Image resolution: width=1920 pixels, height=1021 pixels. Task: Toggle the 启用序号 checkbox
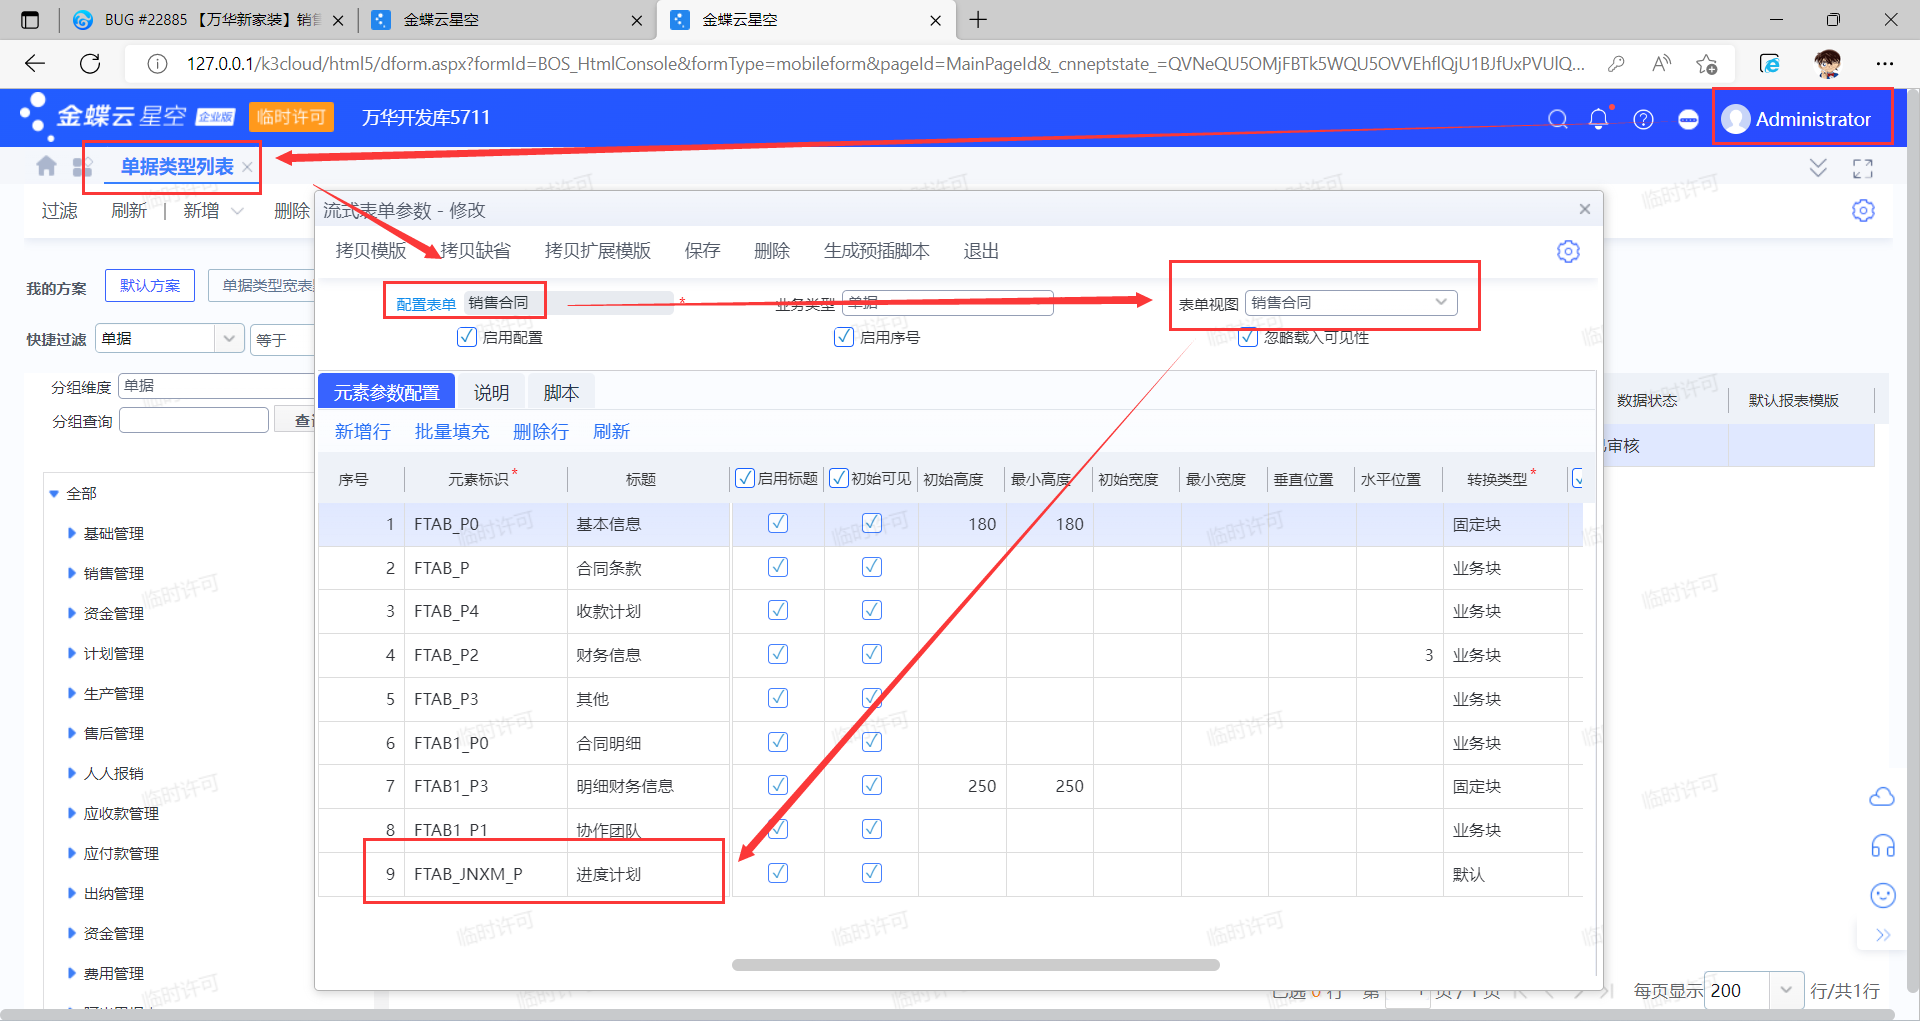pos(844,337)
